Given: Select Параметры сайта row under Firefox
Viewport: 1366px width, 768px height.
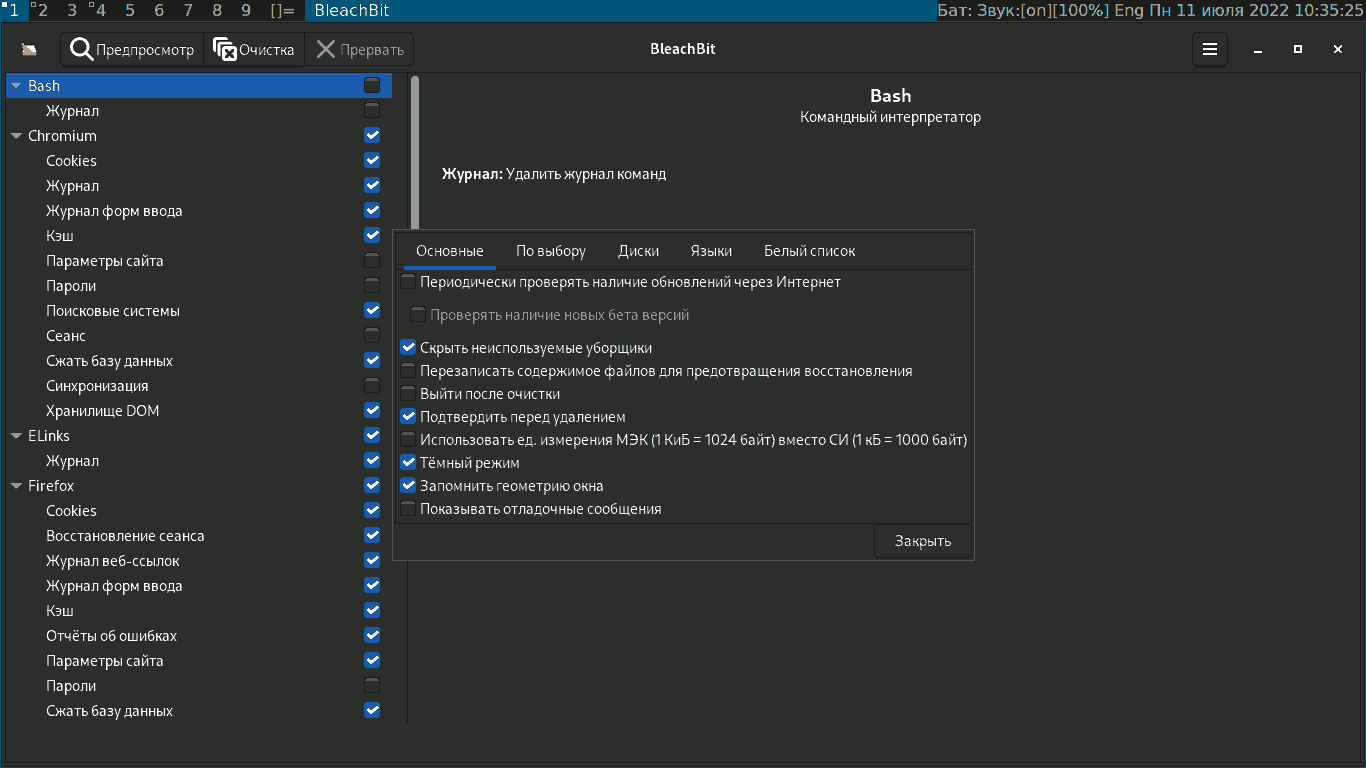Looking at the screenshot, I should (199, 661).
